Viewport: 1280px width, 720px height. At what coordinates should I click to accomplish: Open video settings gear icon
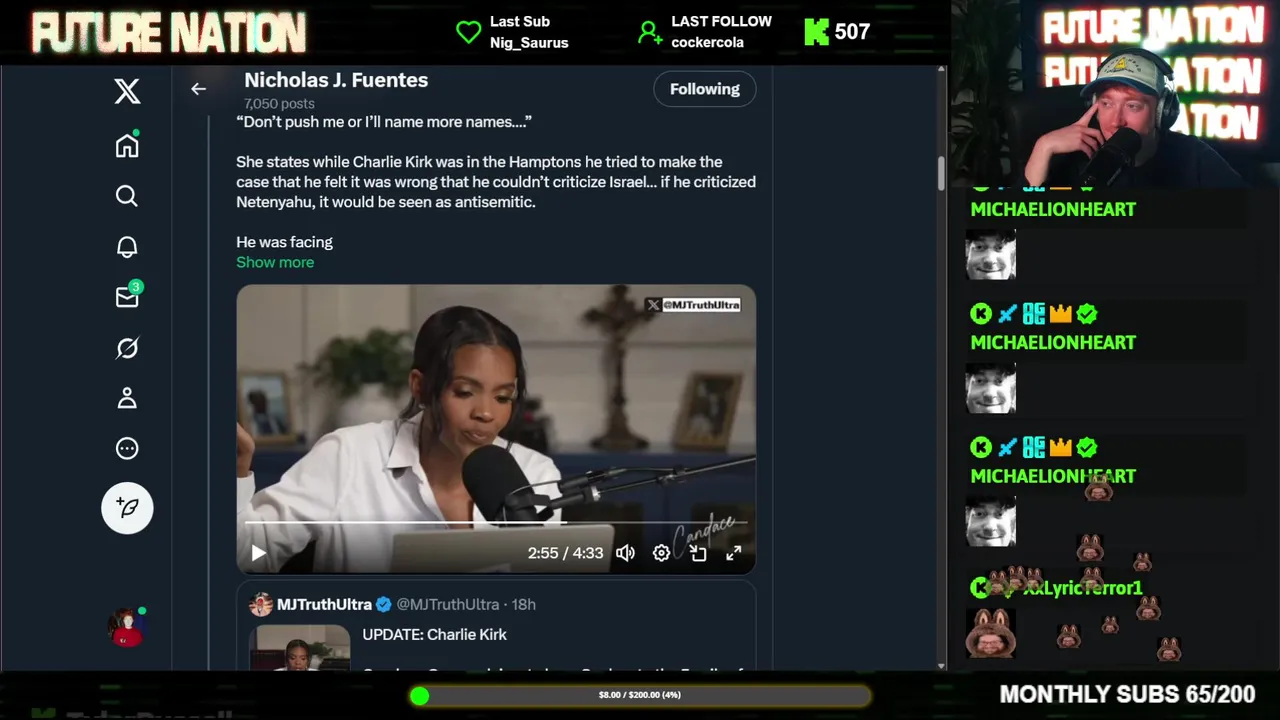pos(661,553)
